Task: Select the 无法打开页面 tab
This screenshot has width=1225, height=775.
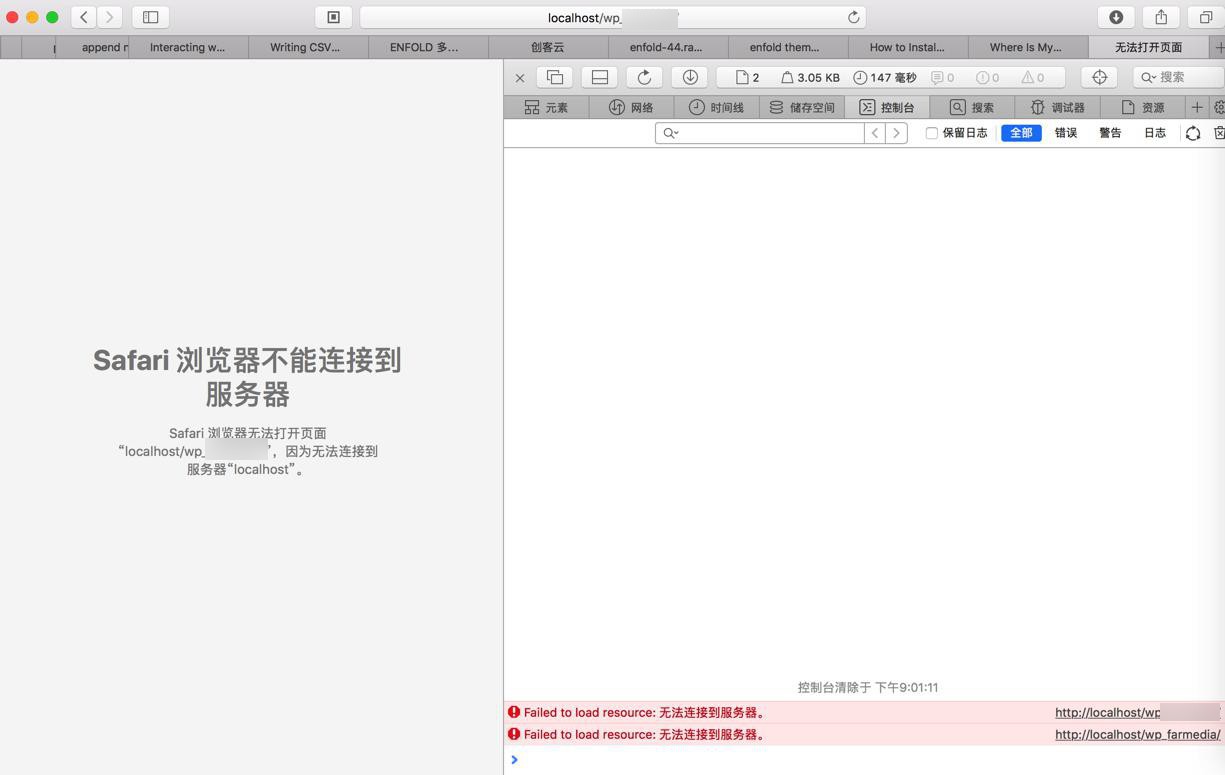Action: [1149, 47]
